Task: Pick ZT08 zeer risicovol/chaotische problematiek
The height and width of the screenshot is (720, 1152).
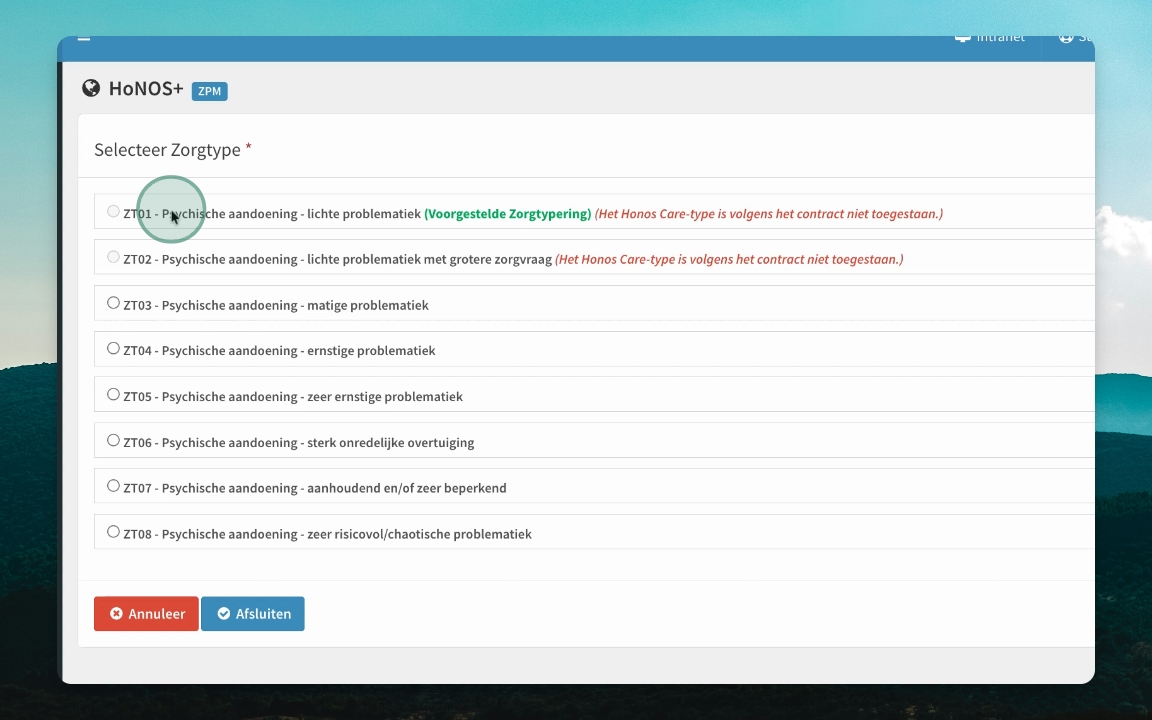Action: point(113,532)
